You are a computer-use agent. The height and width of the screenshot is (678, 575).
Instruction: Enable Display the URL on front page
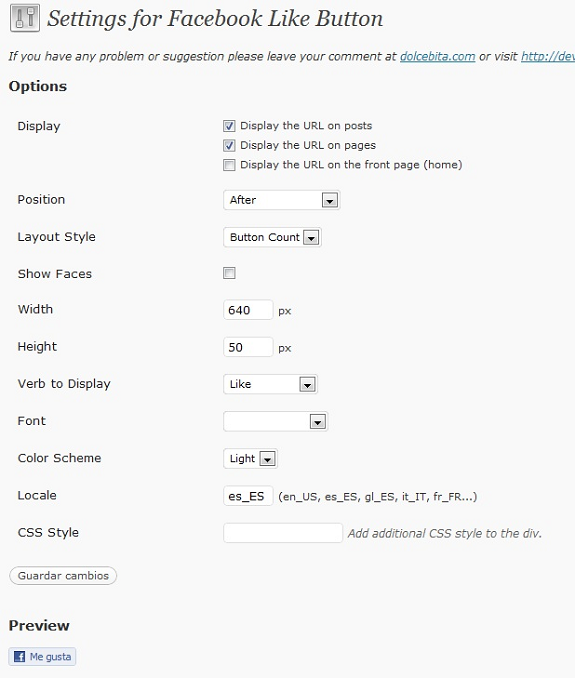(x=229, y=165)
